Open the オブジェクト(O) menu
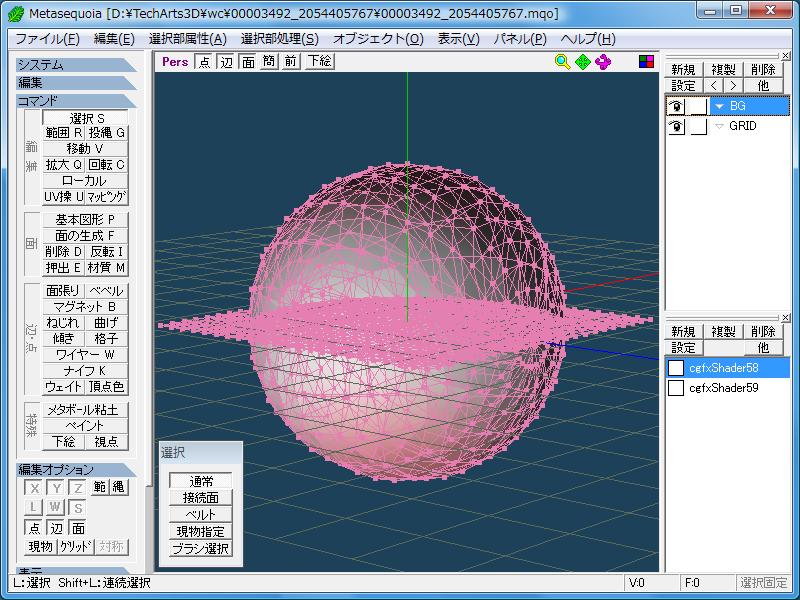The width and height of the screenshot is (800, 600). pos(378,39)
